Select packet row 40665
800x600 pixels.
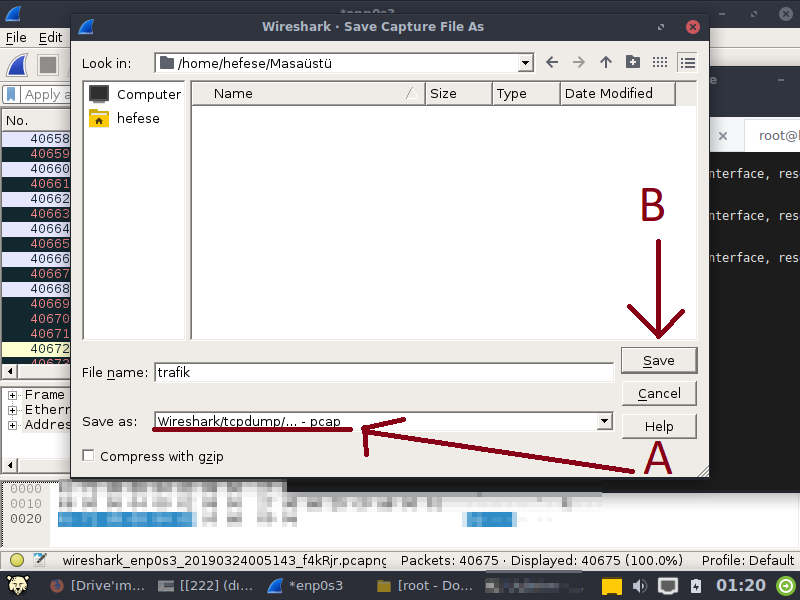[36, 244]
